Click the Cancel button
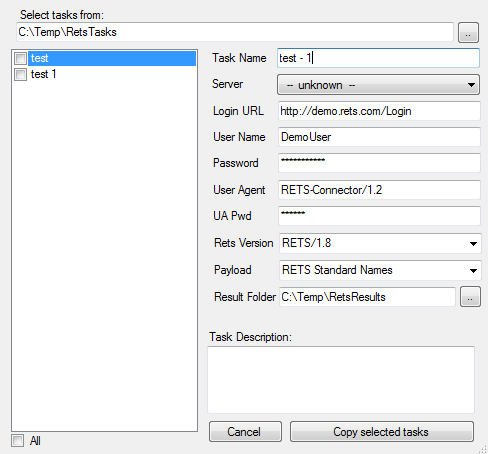This screenshot has width=488, height=454. click(x=245, y=432)
